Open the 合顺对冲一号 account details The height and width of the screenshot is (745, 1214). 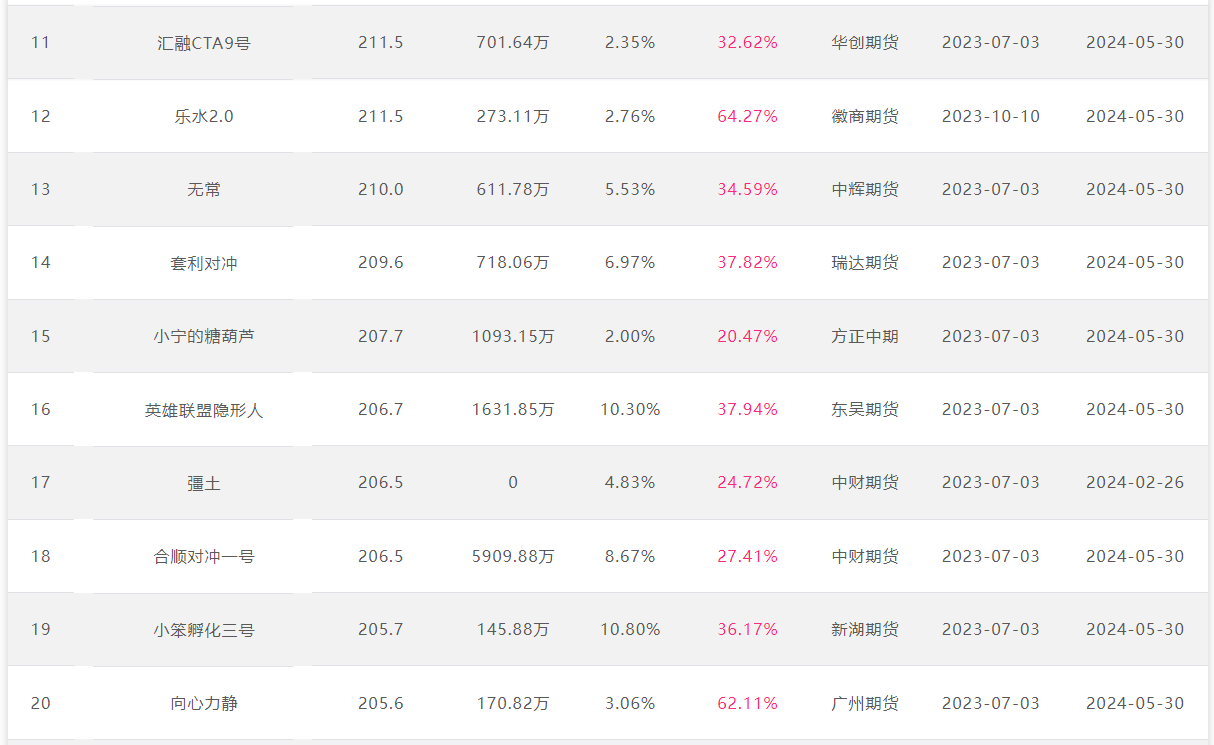[204, 556]
